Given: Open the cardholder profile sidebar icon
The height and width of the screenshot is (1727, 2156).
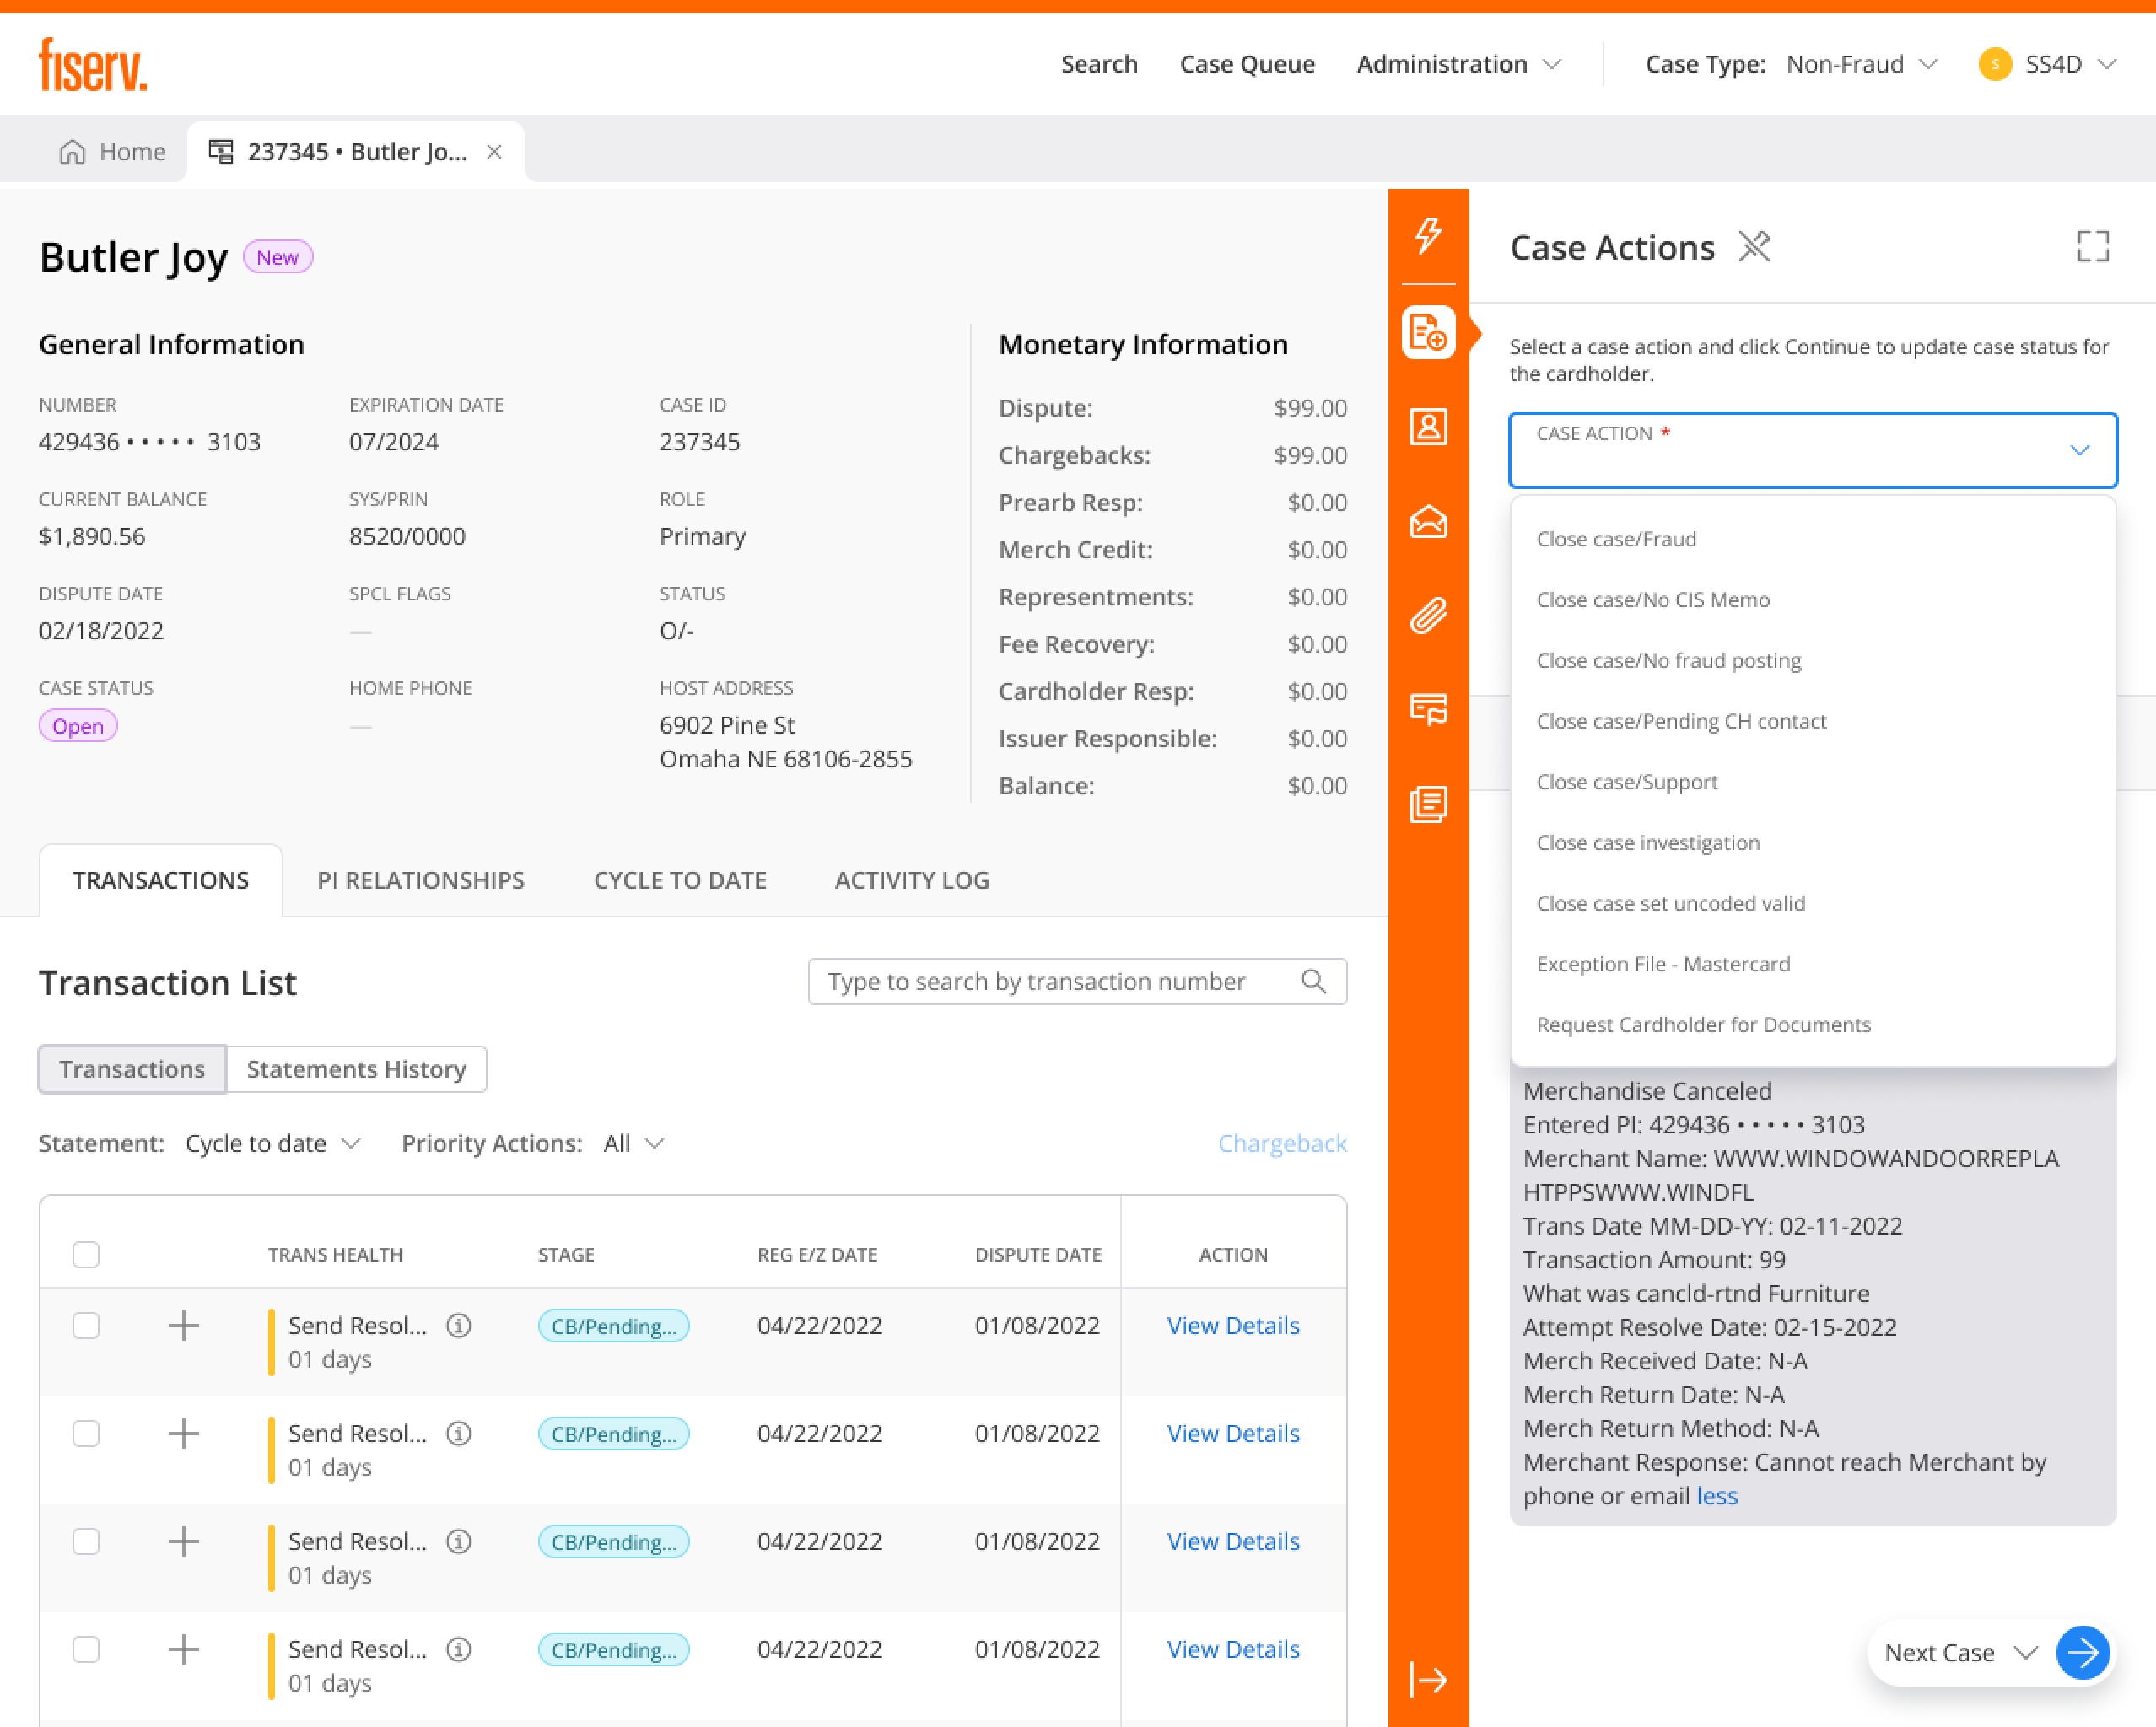Looking at the screenshot, I should [1428, 427].
